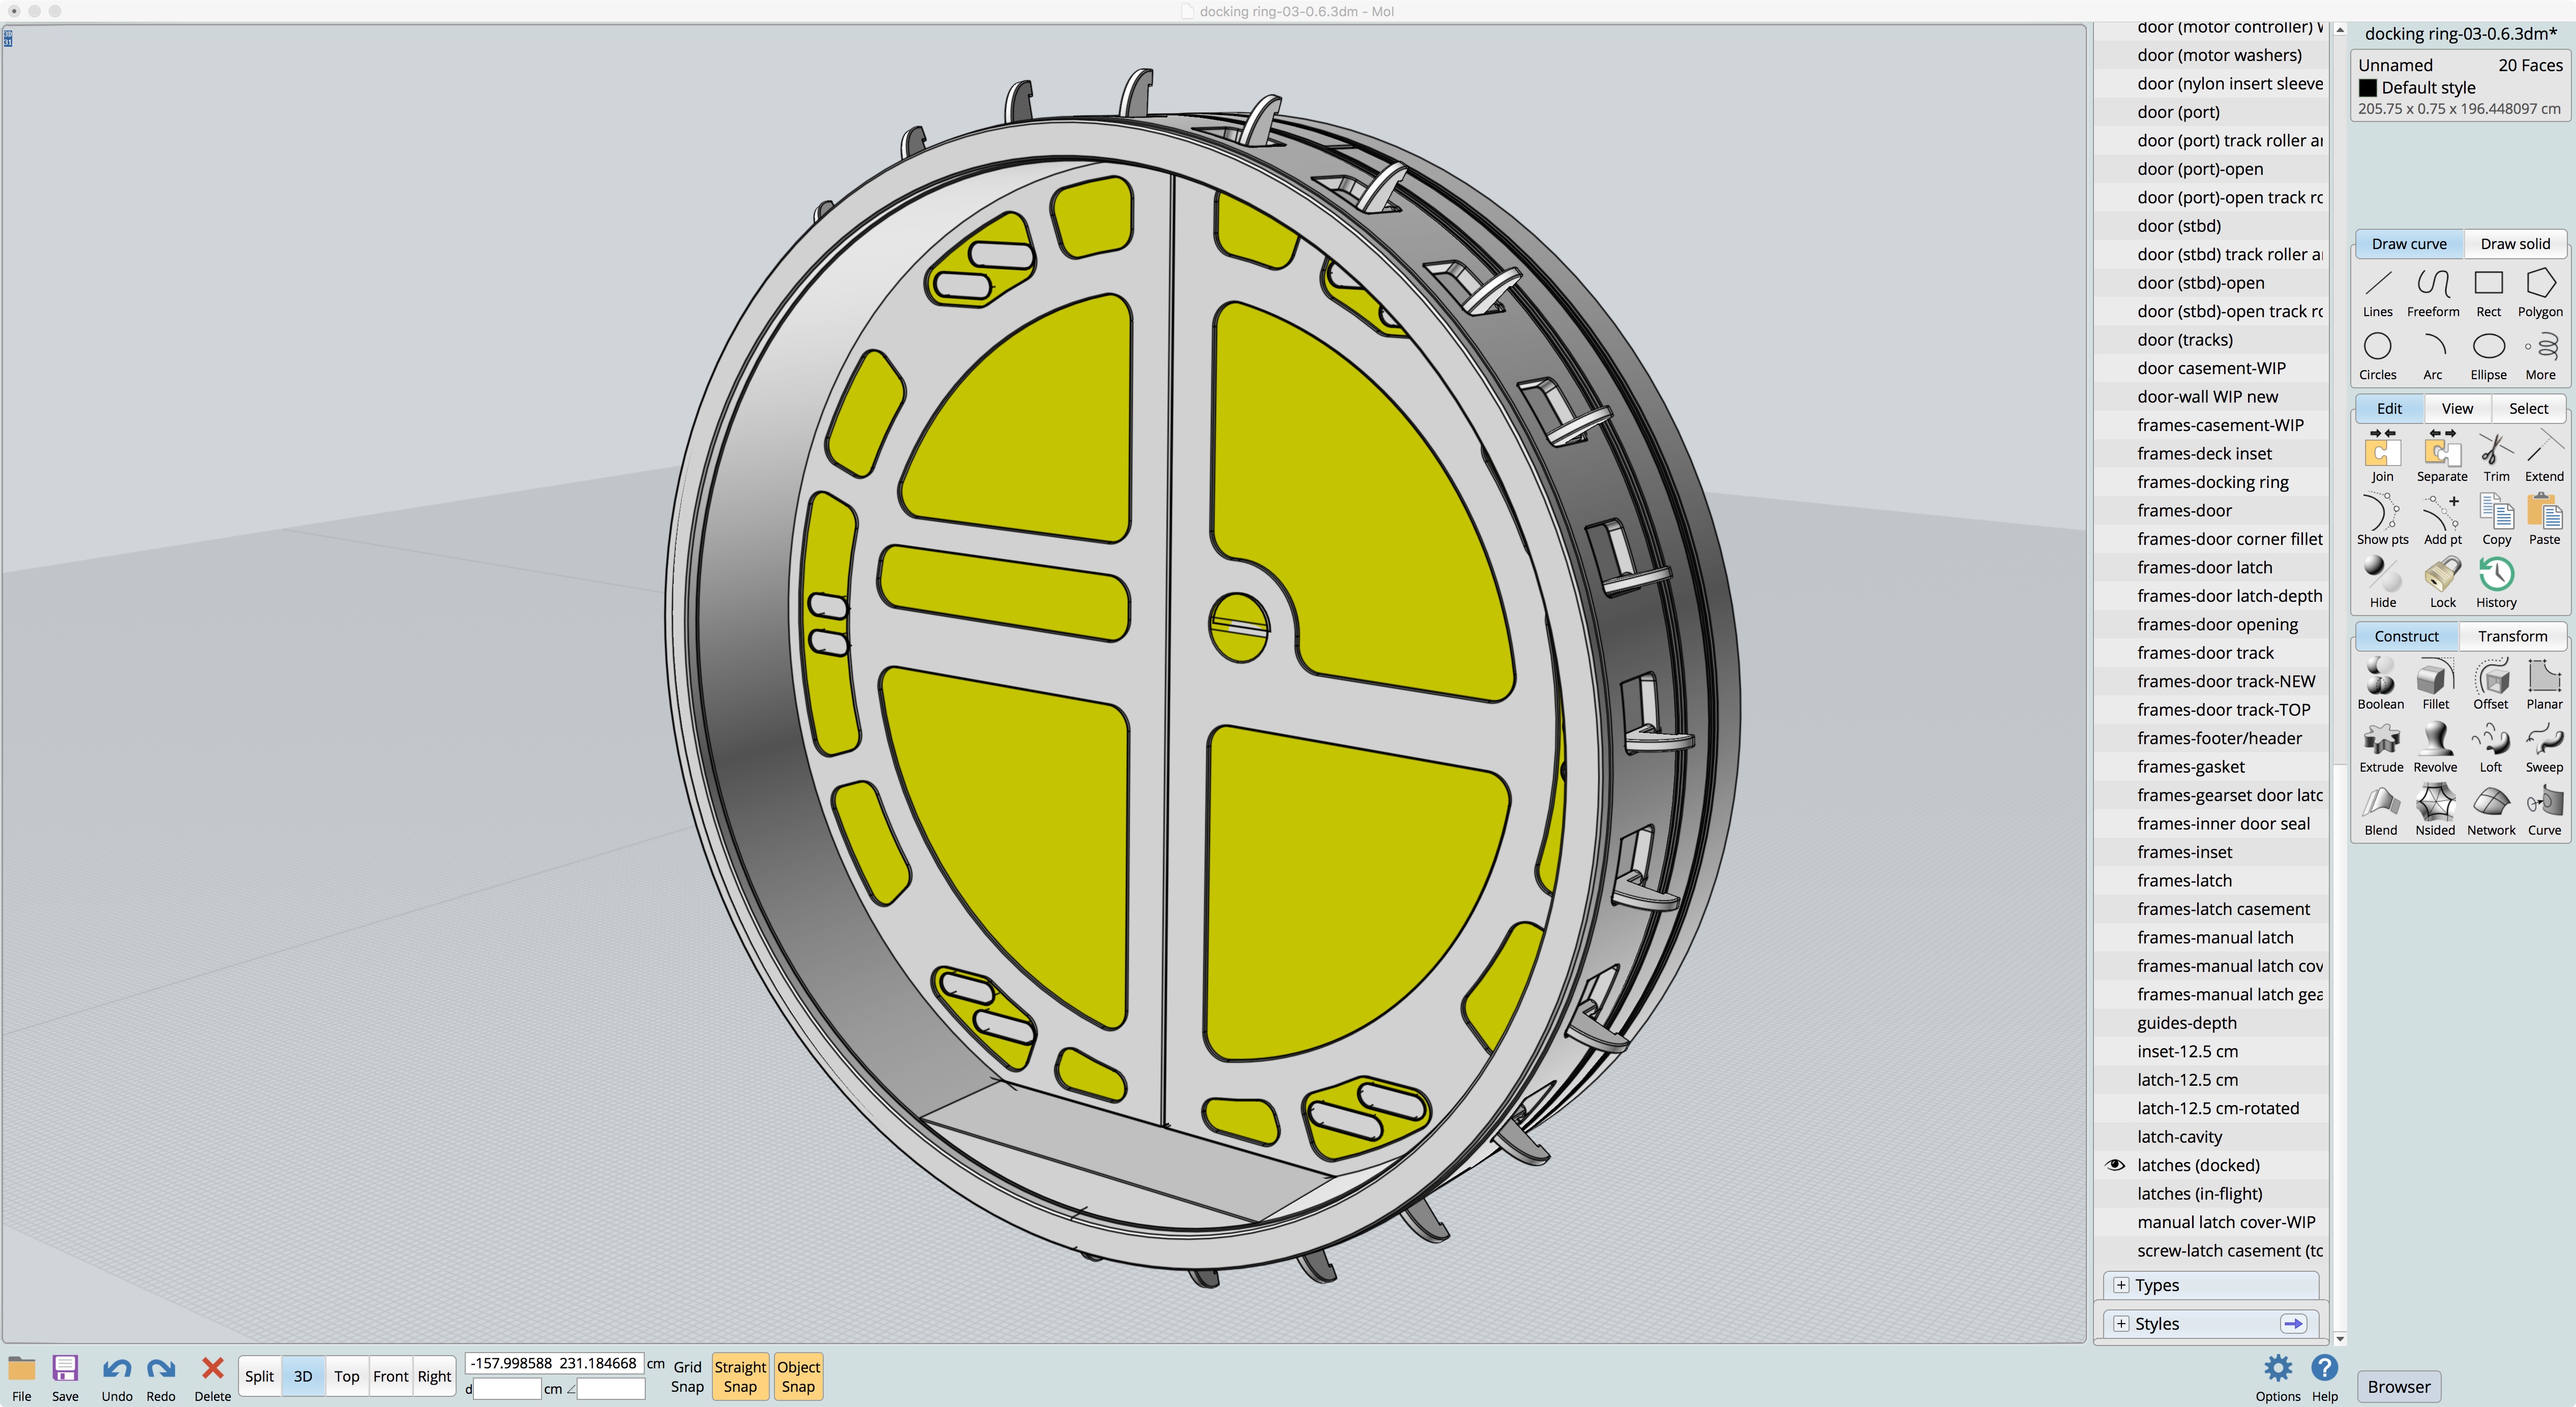Select the Fillet tool
This screenshot has height=1407, width=2576.
pos(2435,684)
